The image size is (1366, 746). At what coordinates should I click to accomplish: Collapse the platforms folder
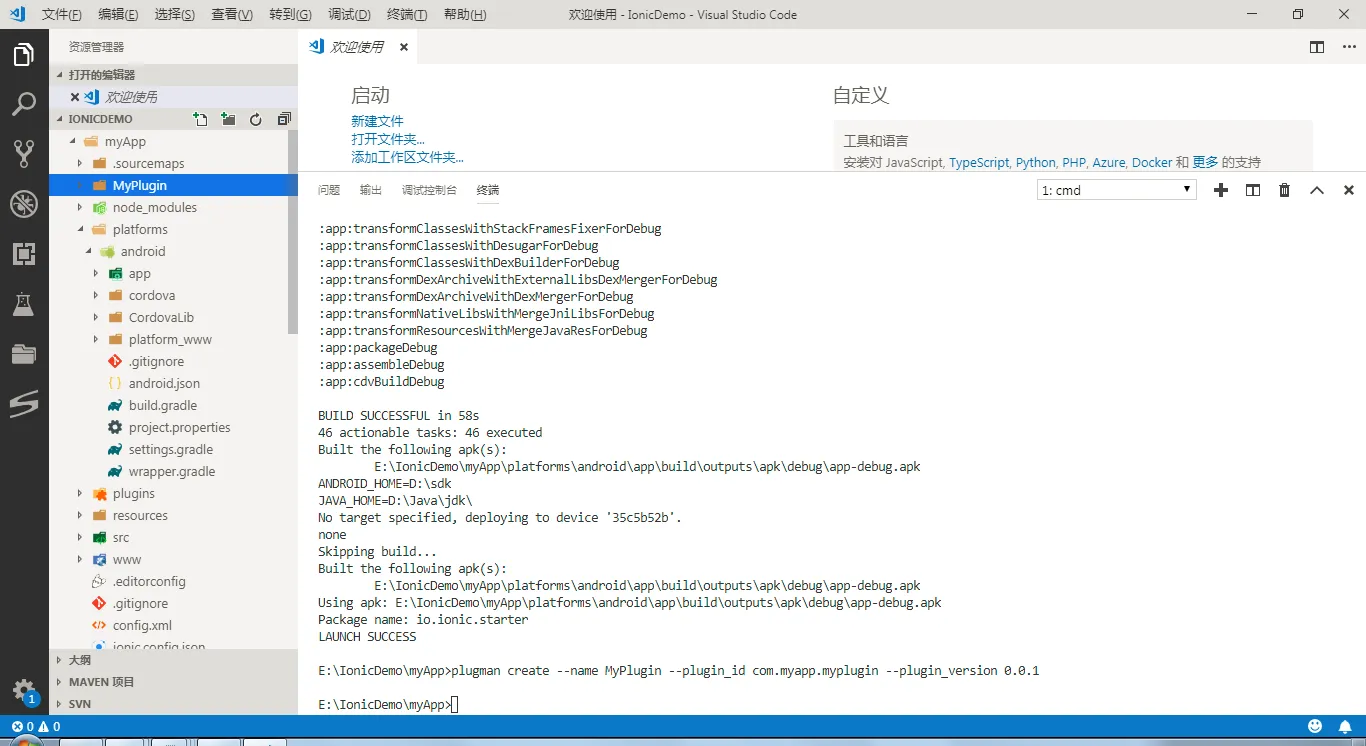pos(79,229)
